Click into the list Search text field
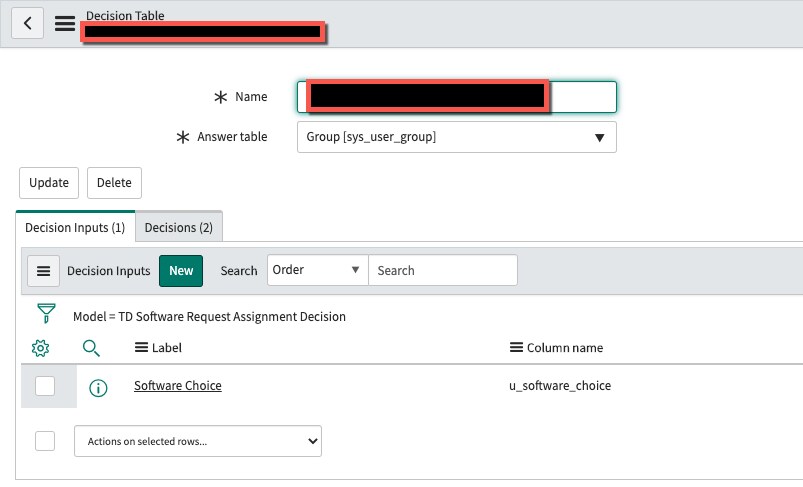This screenshot has width=803, height=487. pos(443,270)
